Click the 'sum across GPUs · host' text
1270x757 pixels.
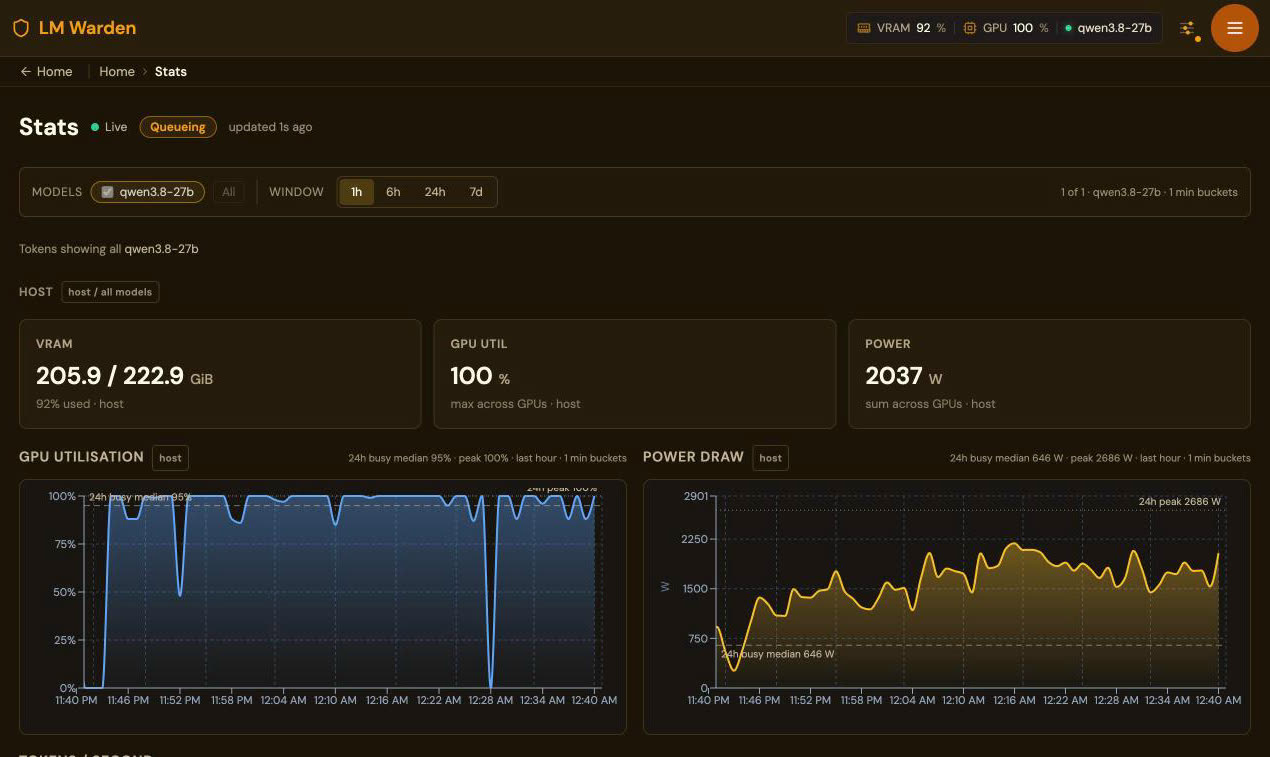click(930, 404)
